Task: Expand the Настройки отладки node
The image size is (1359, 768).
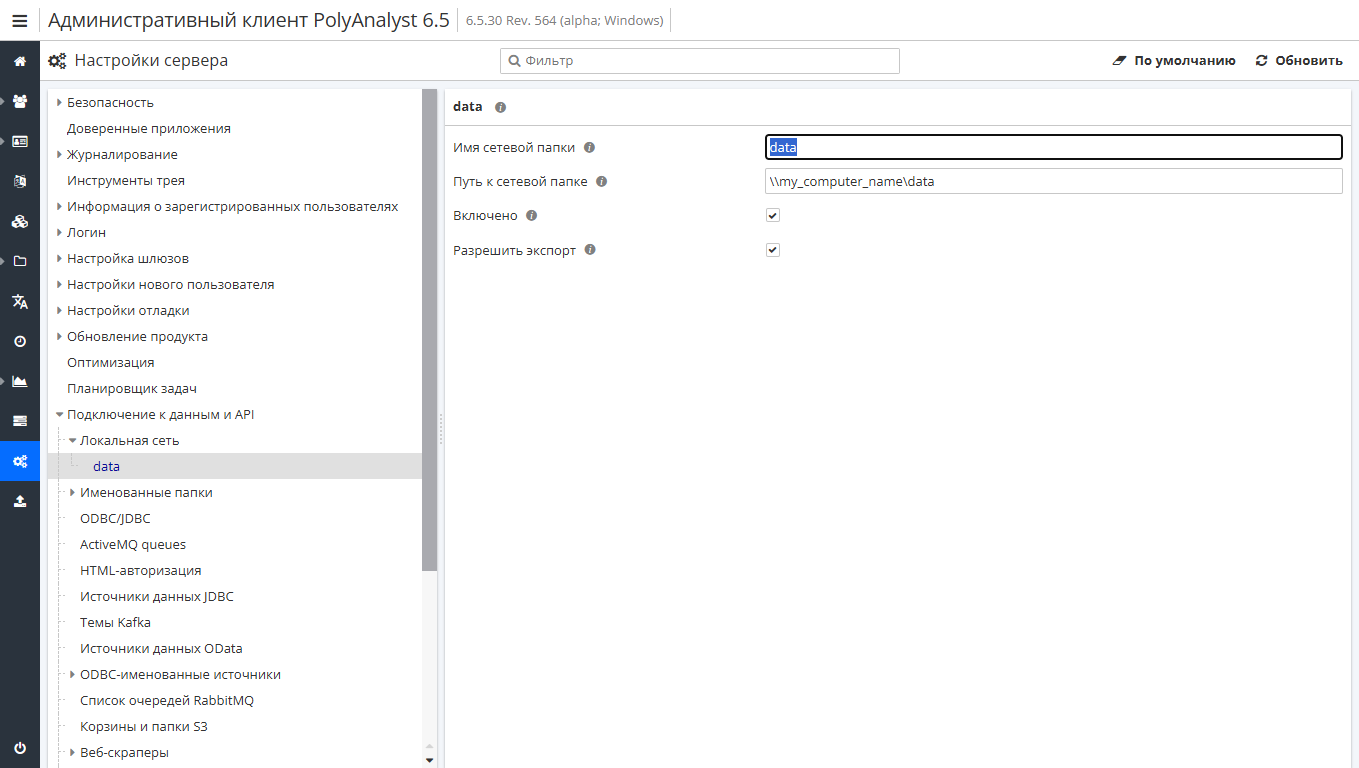Action: (60, 310)
